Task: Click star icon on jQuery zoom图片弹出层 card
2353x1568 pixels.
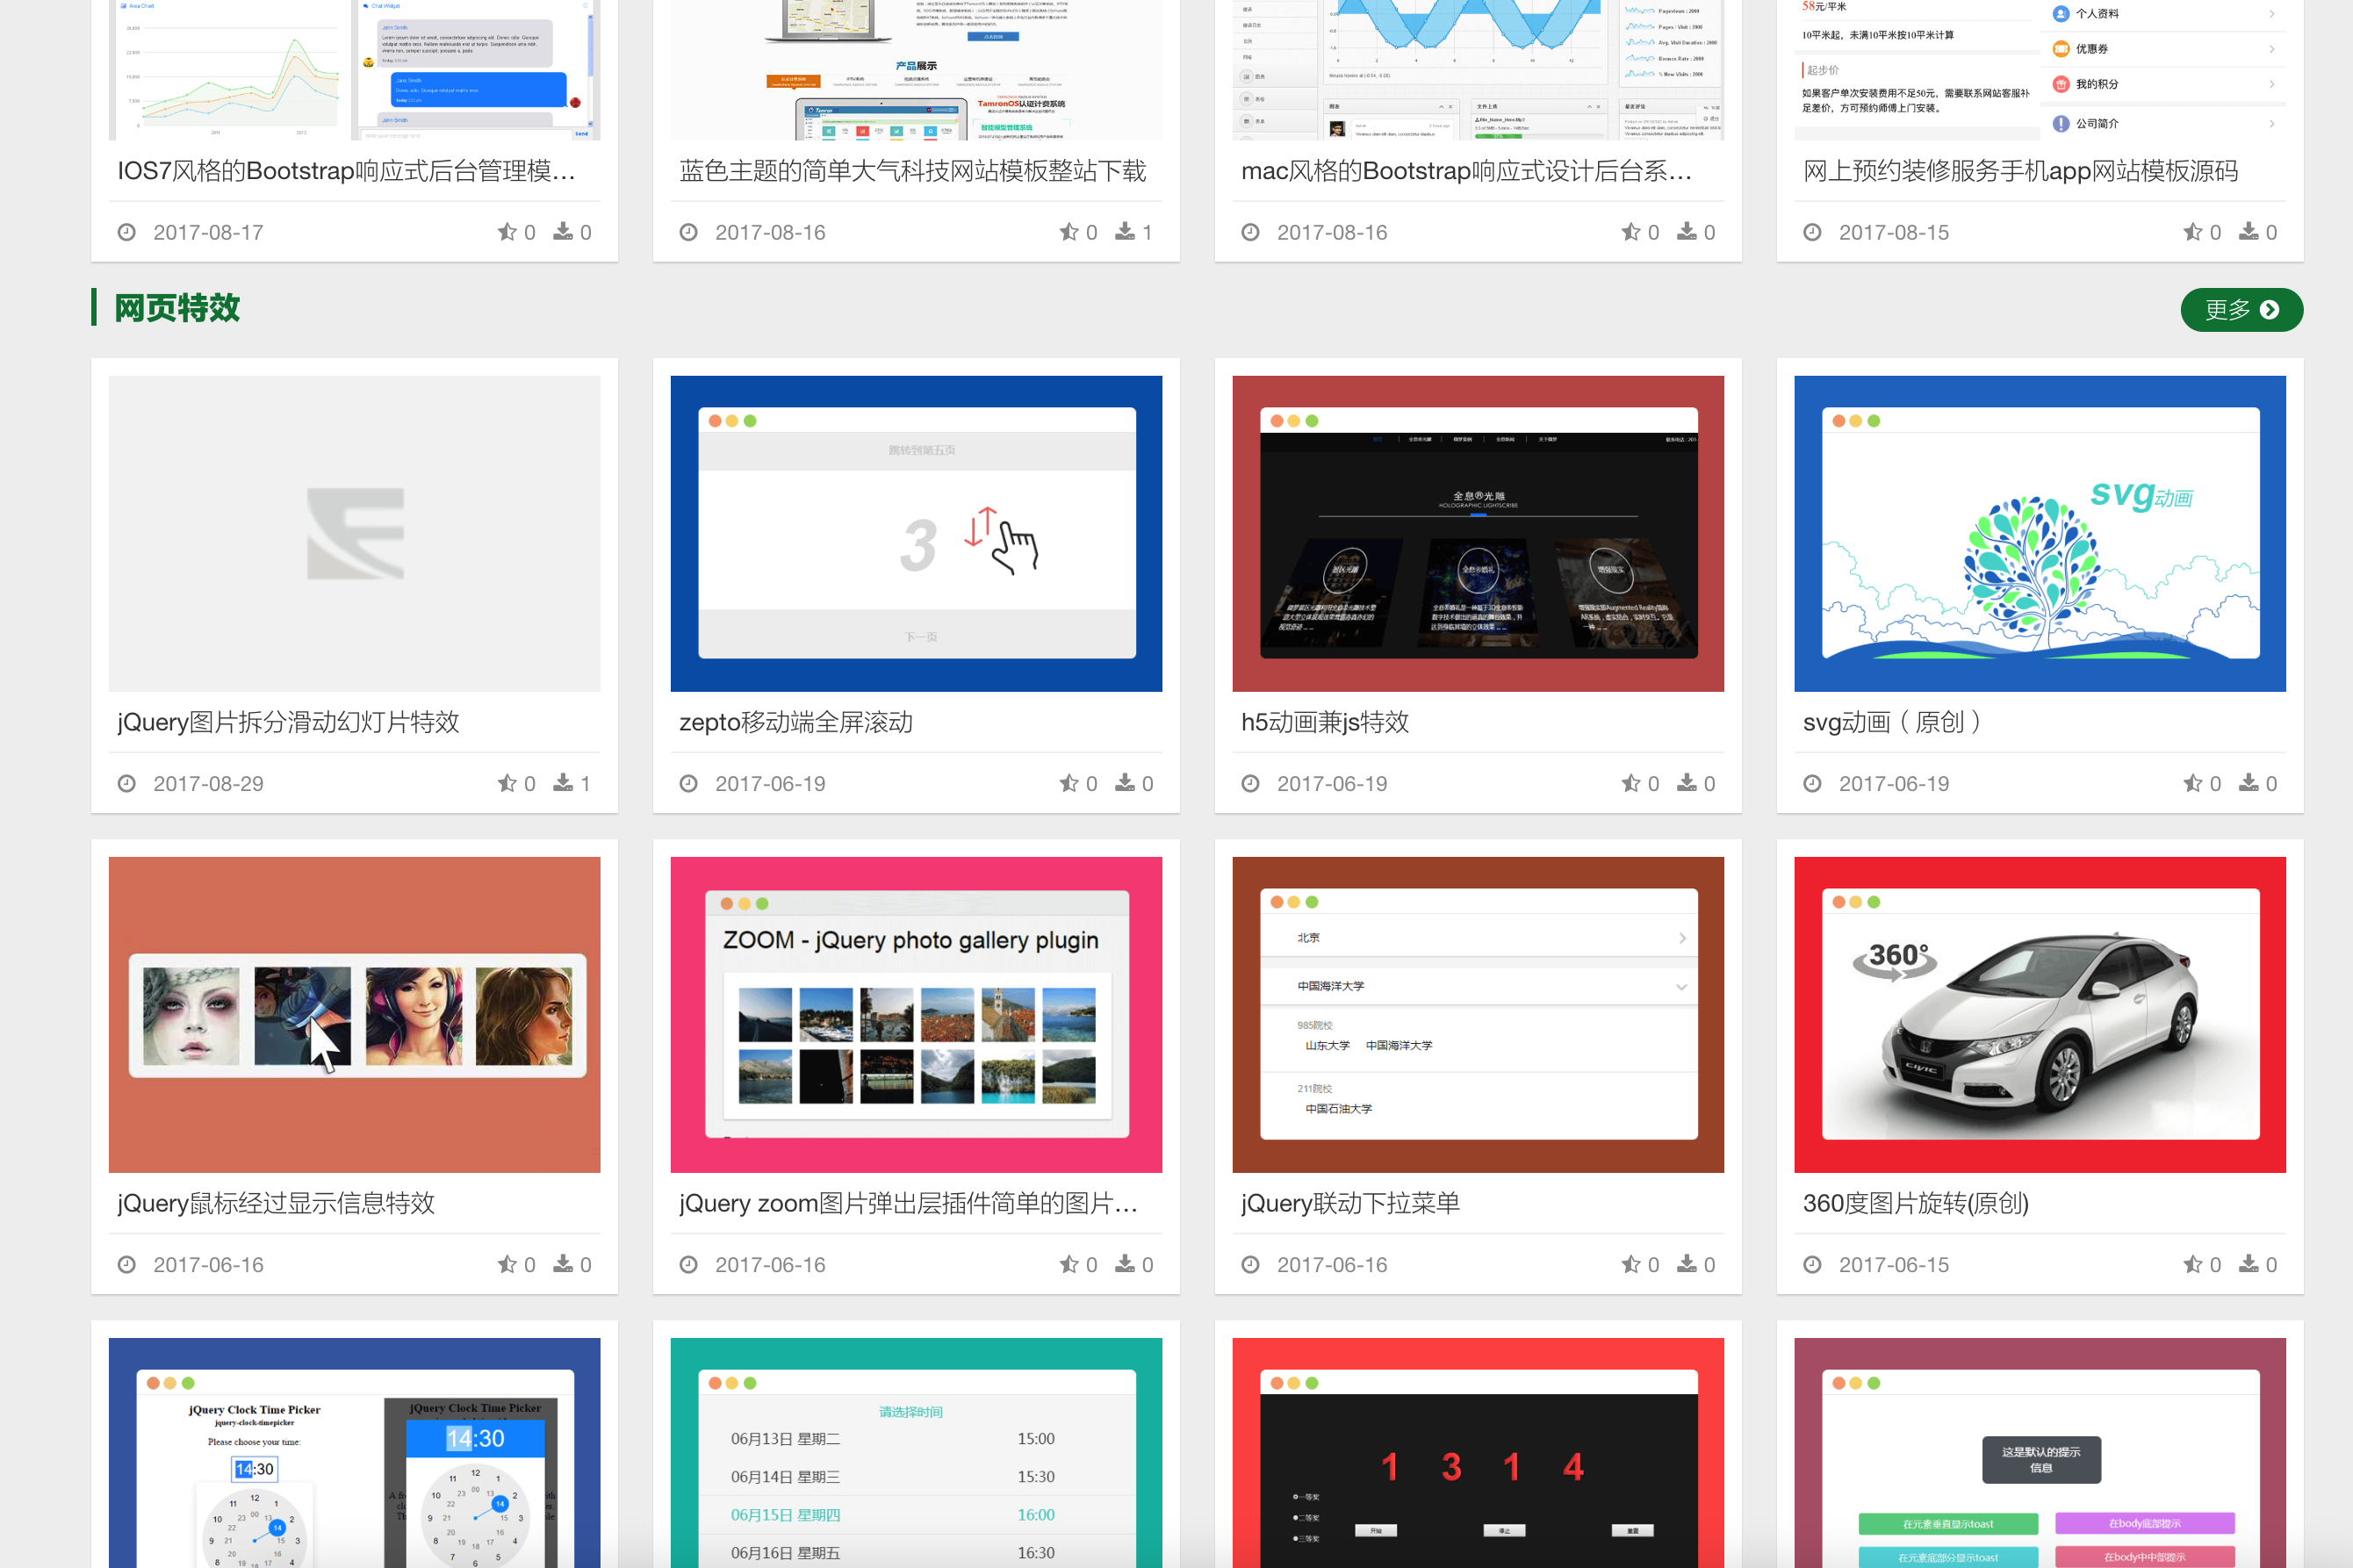Action: (x=1069, y=1264)
